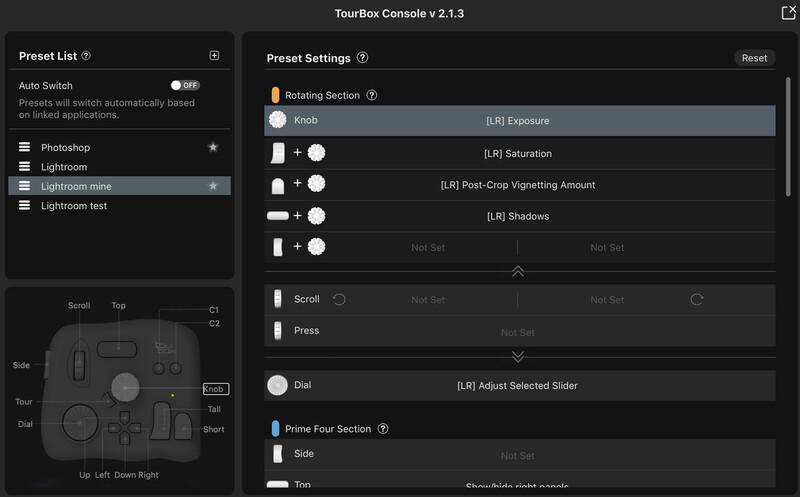Click drag handle icon of Lightroom test preset
This screenshot has height=497, width=800.
tap(24, 205)
